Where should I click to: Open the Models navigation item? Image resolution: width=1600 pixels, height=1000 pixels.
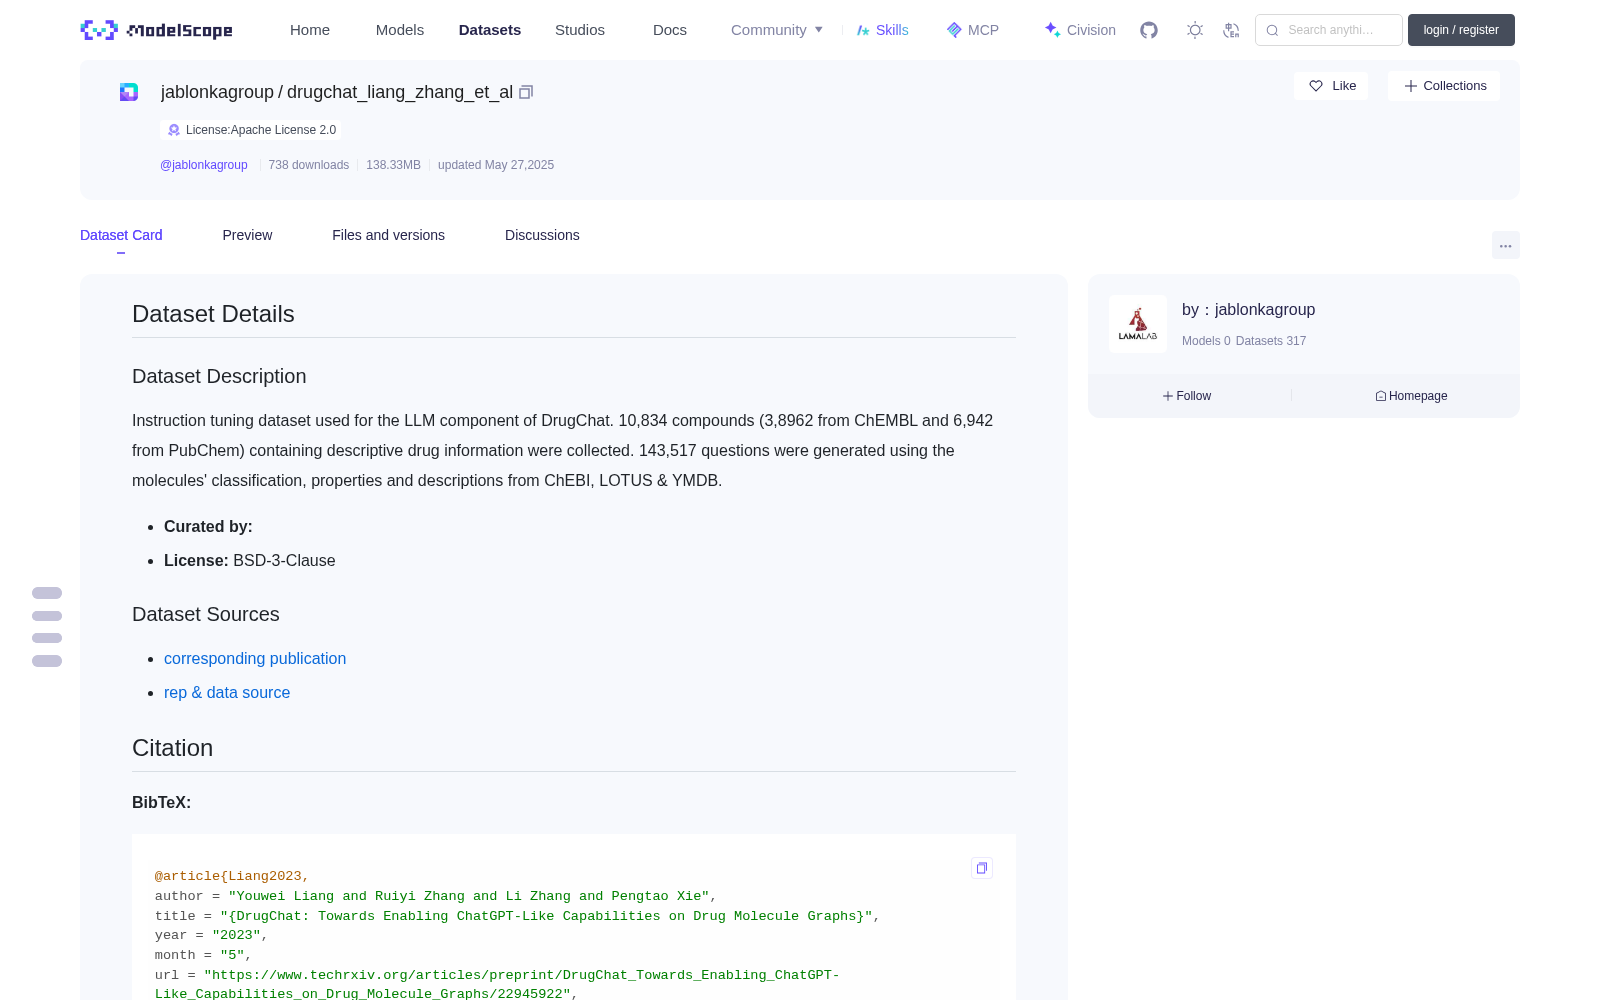tap(400, 30)
